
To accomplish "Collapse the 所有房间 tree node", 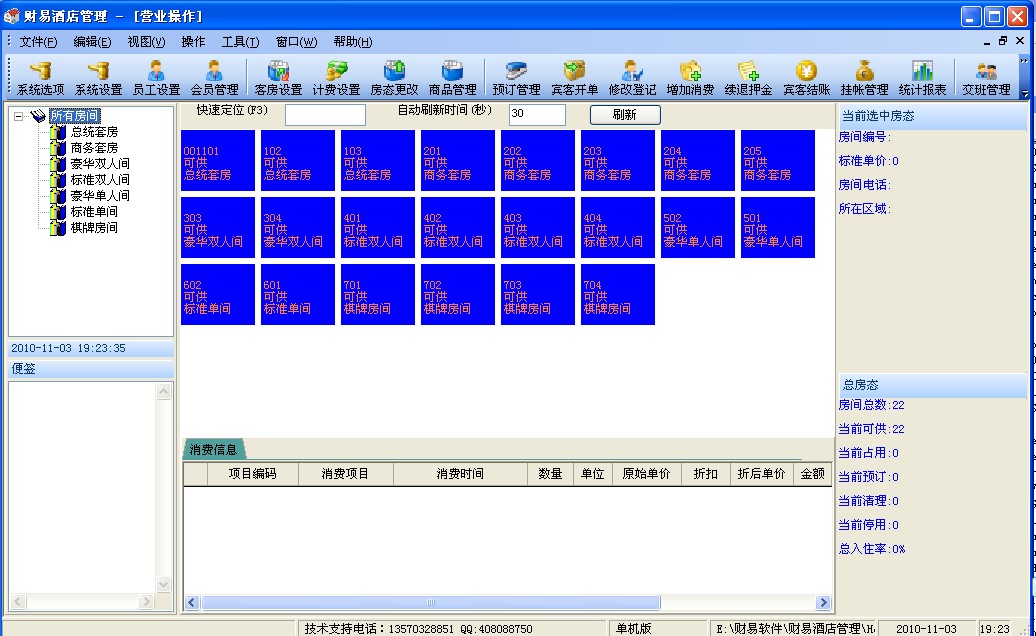I will pyautogui.click(x=18, y=116).
